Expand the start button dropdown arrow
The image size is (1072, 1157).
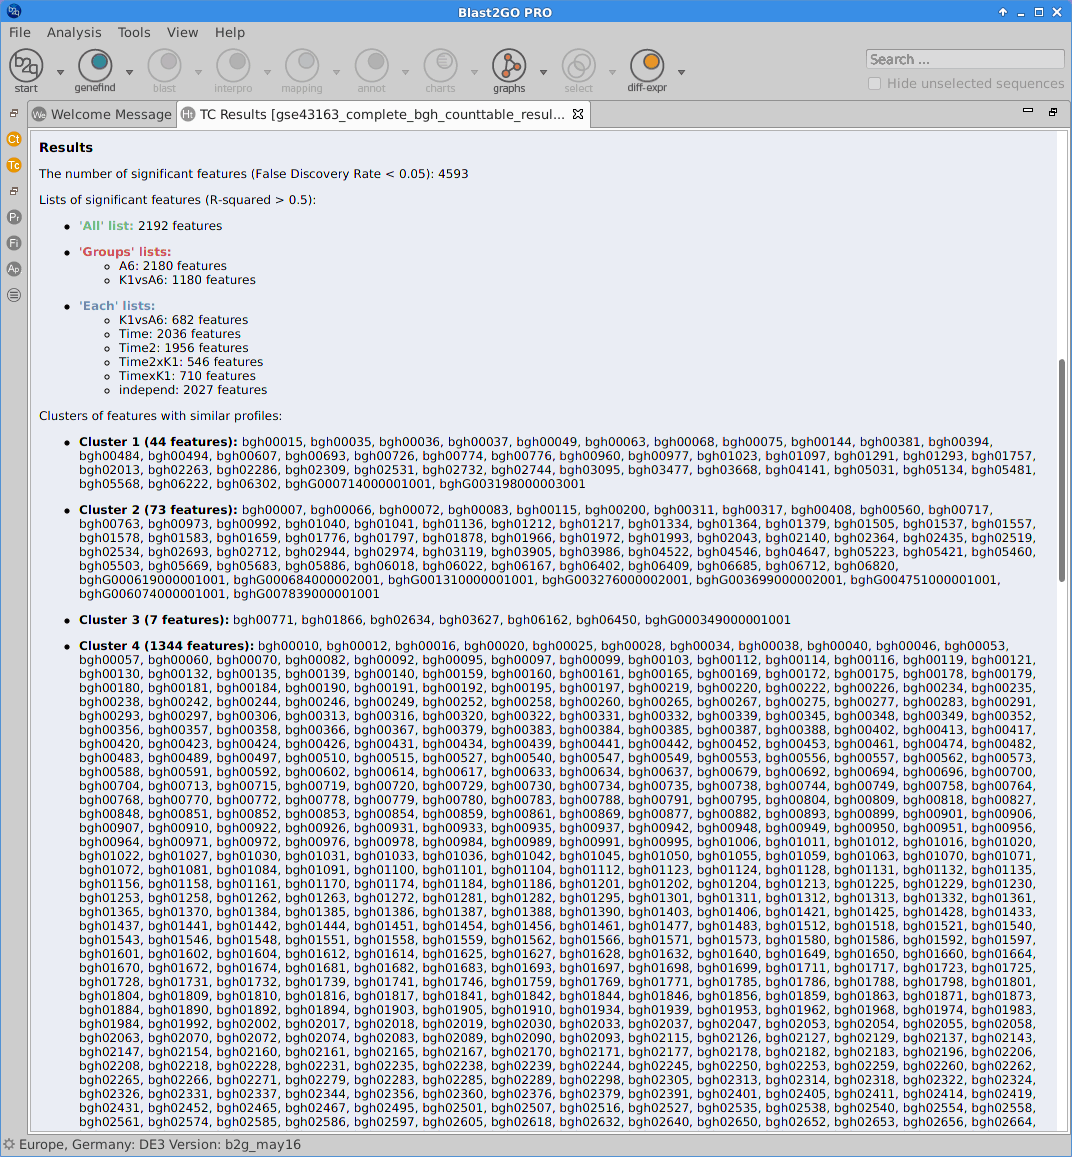coord(60,72)
